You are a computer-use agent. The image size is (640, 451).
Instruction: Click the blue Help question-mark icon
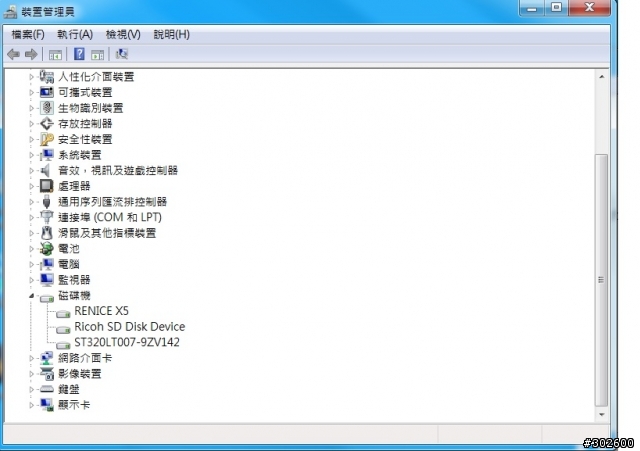click(79, 54)
